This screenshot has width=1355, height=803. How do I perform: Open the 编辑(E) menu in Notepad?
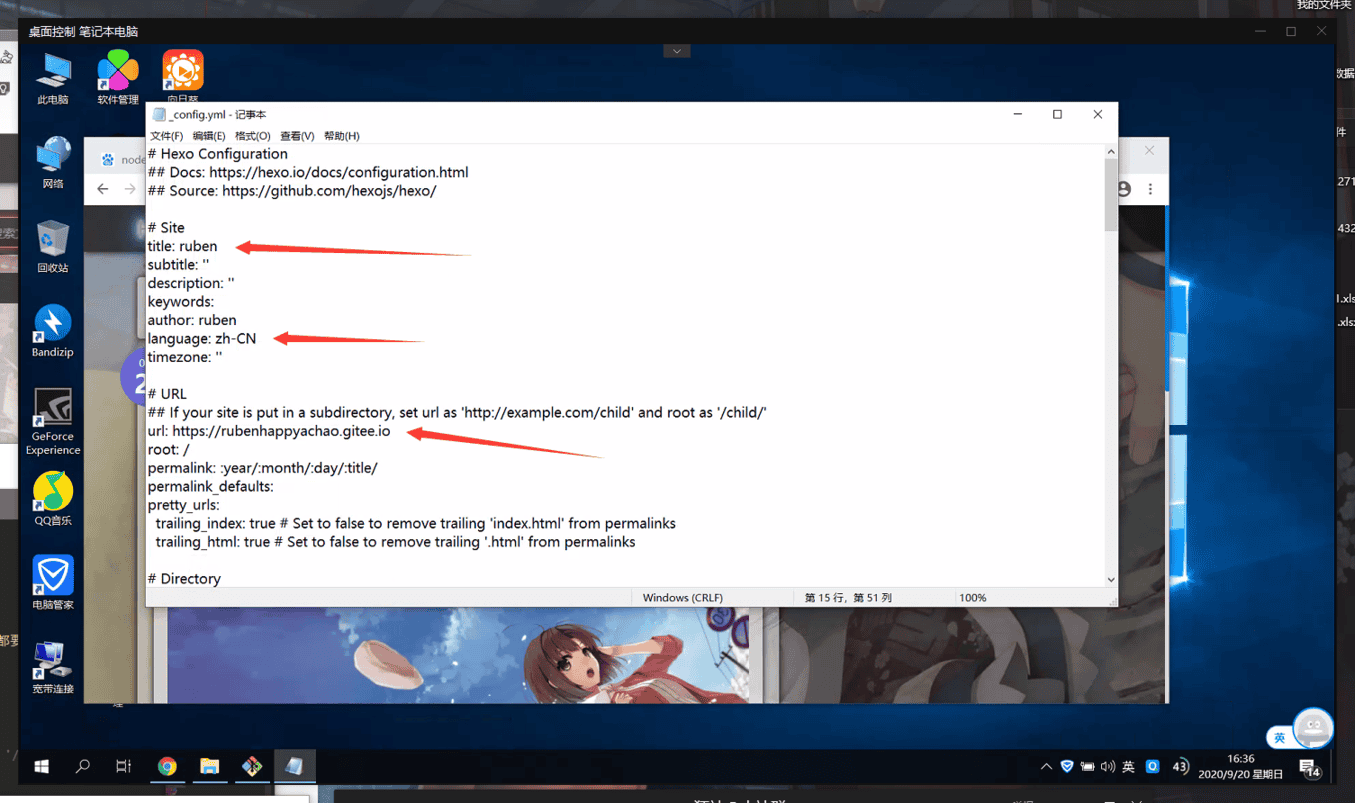click(209, 136)
